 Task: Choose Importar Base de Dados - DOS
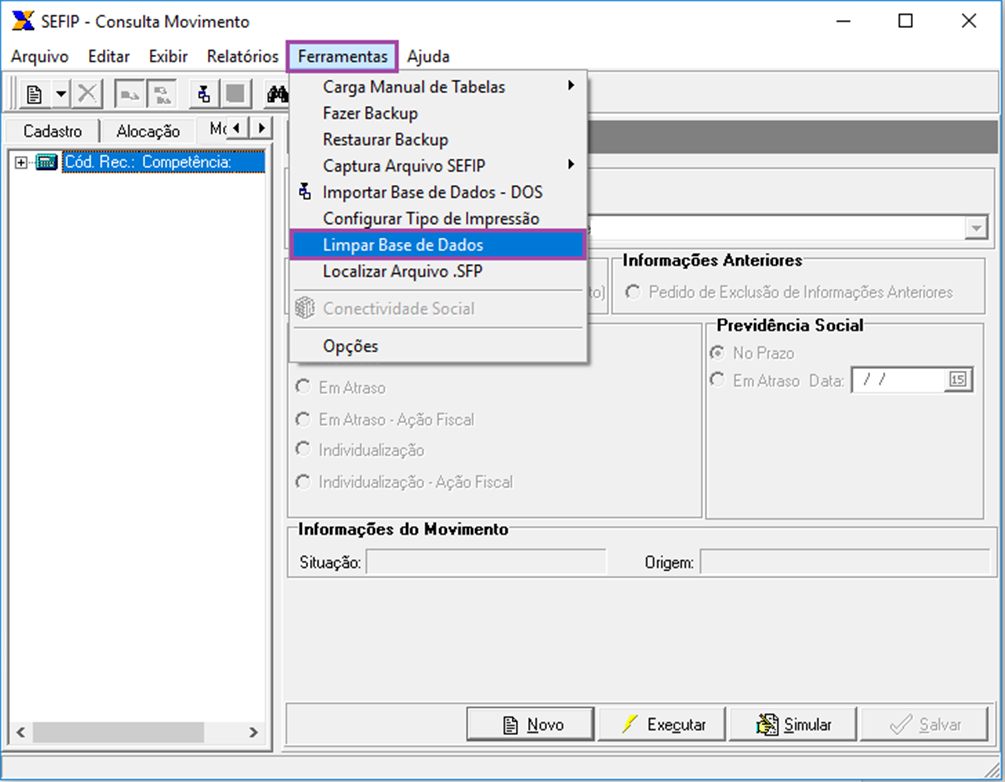pos(438,192)
